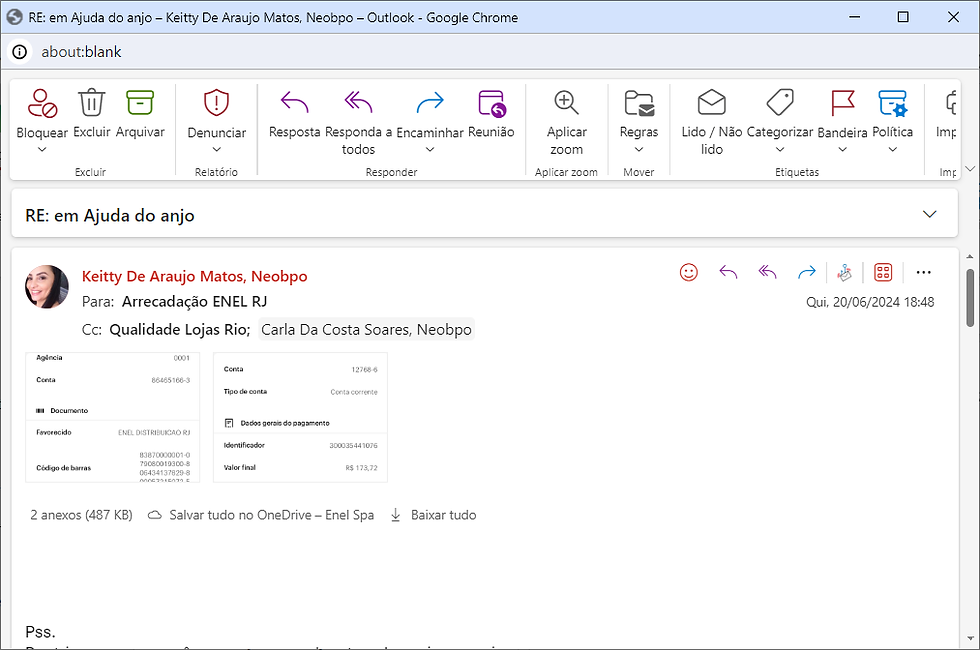Expand the Denunciar dropdown
This screenshot has width=980, height=650.
point(216,150)
